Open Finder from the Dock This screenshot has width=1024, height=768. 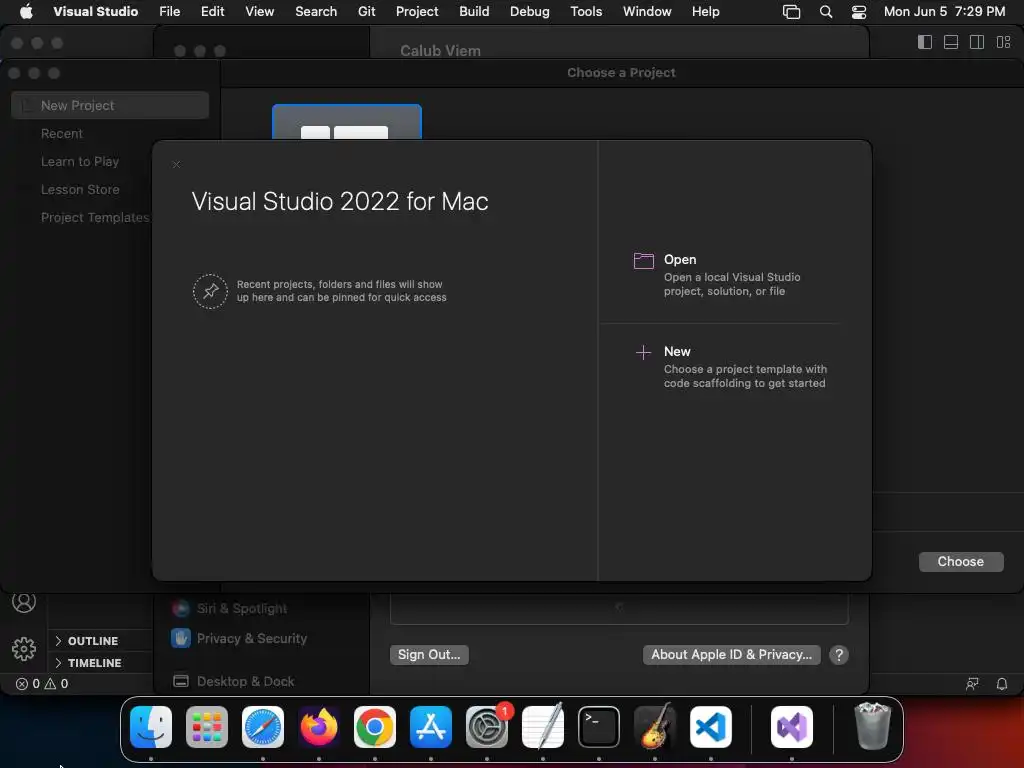click(151, 727)
